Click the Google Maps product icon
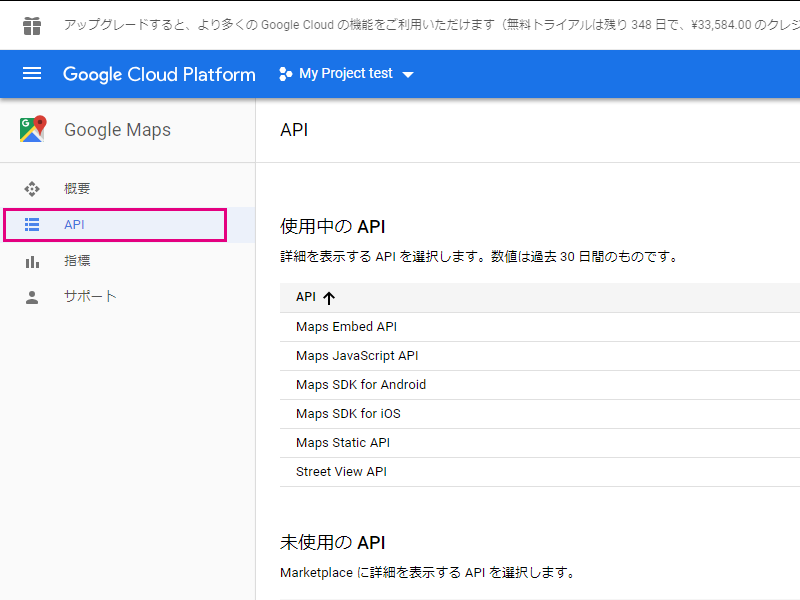Image resolution: width=800 pixels, height=600 pixels. click(31, 130)
